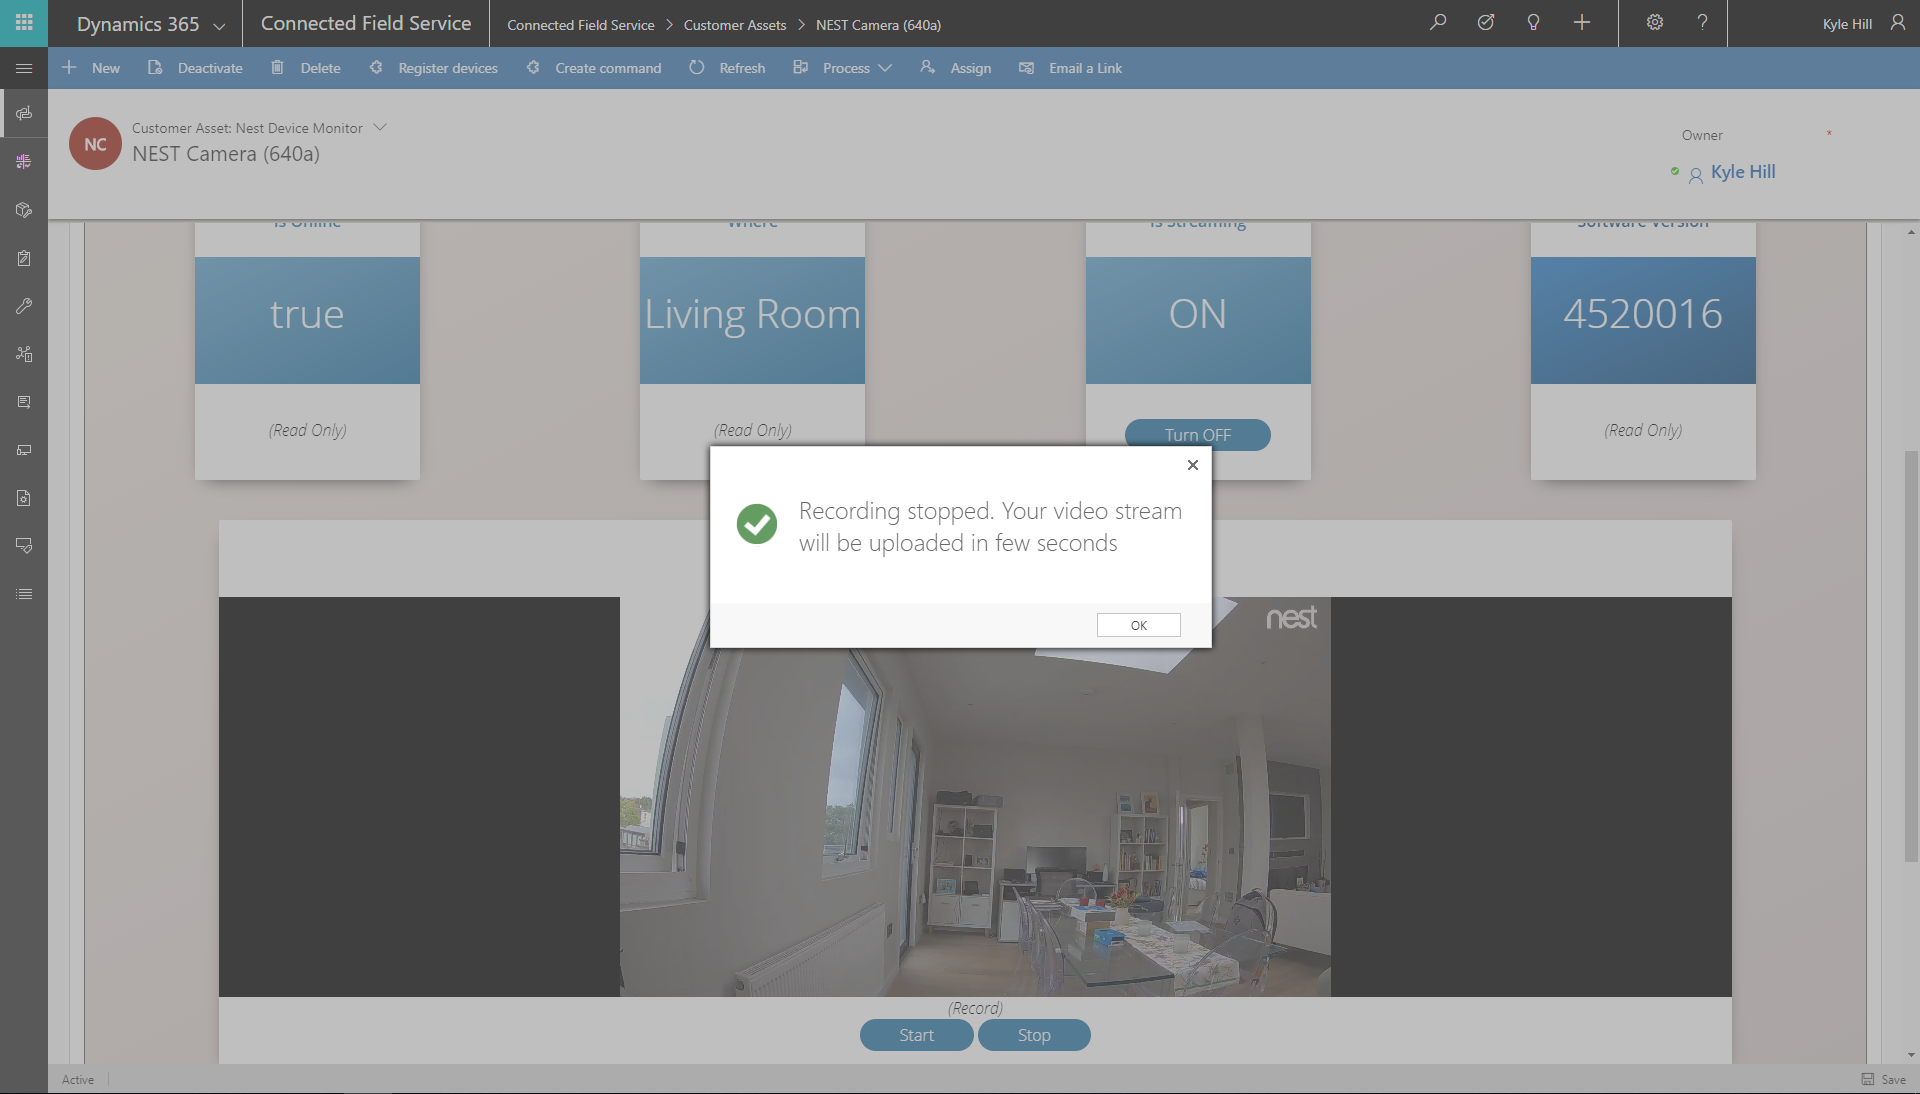Turn OFF the streaming
The width and height of the screenshot is (1920, 1094).
1198,435
